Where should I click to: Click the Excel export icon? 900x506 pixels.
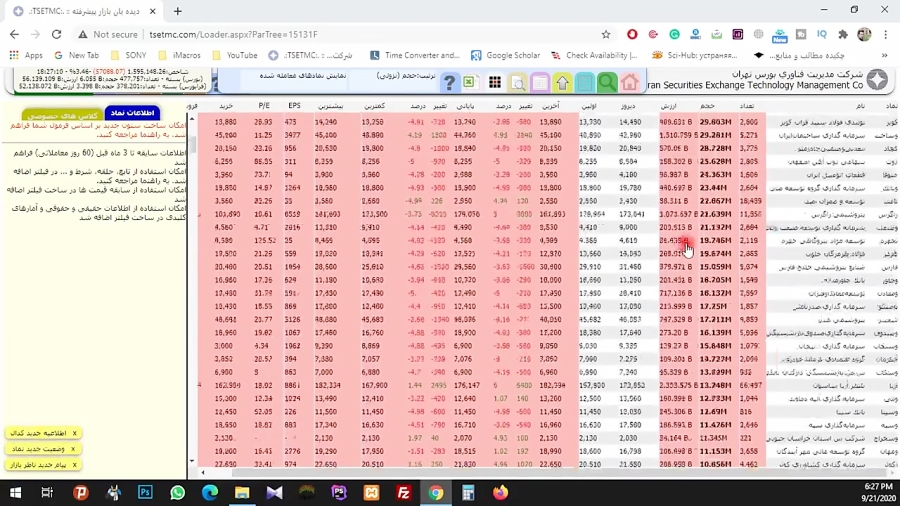point(469,83)
